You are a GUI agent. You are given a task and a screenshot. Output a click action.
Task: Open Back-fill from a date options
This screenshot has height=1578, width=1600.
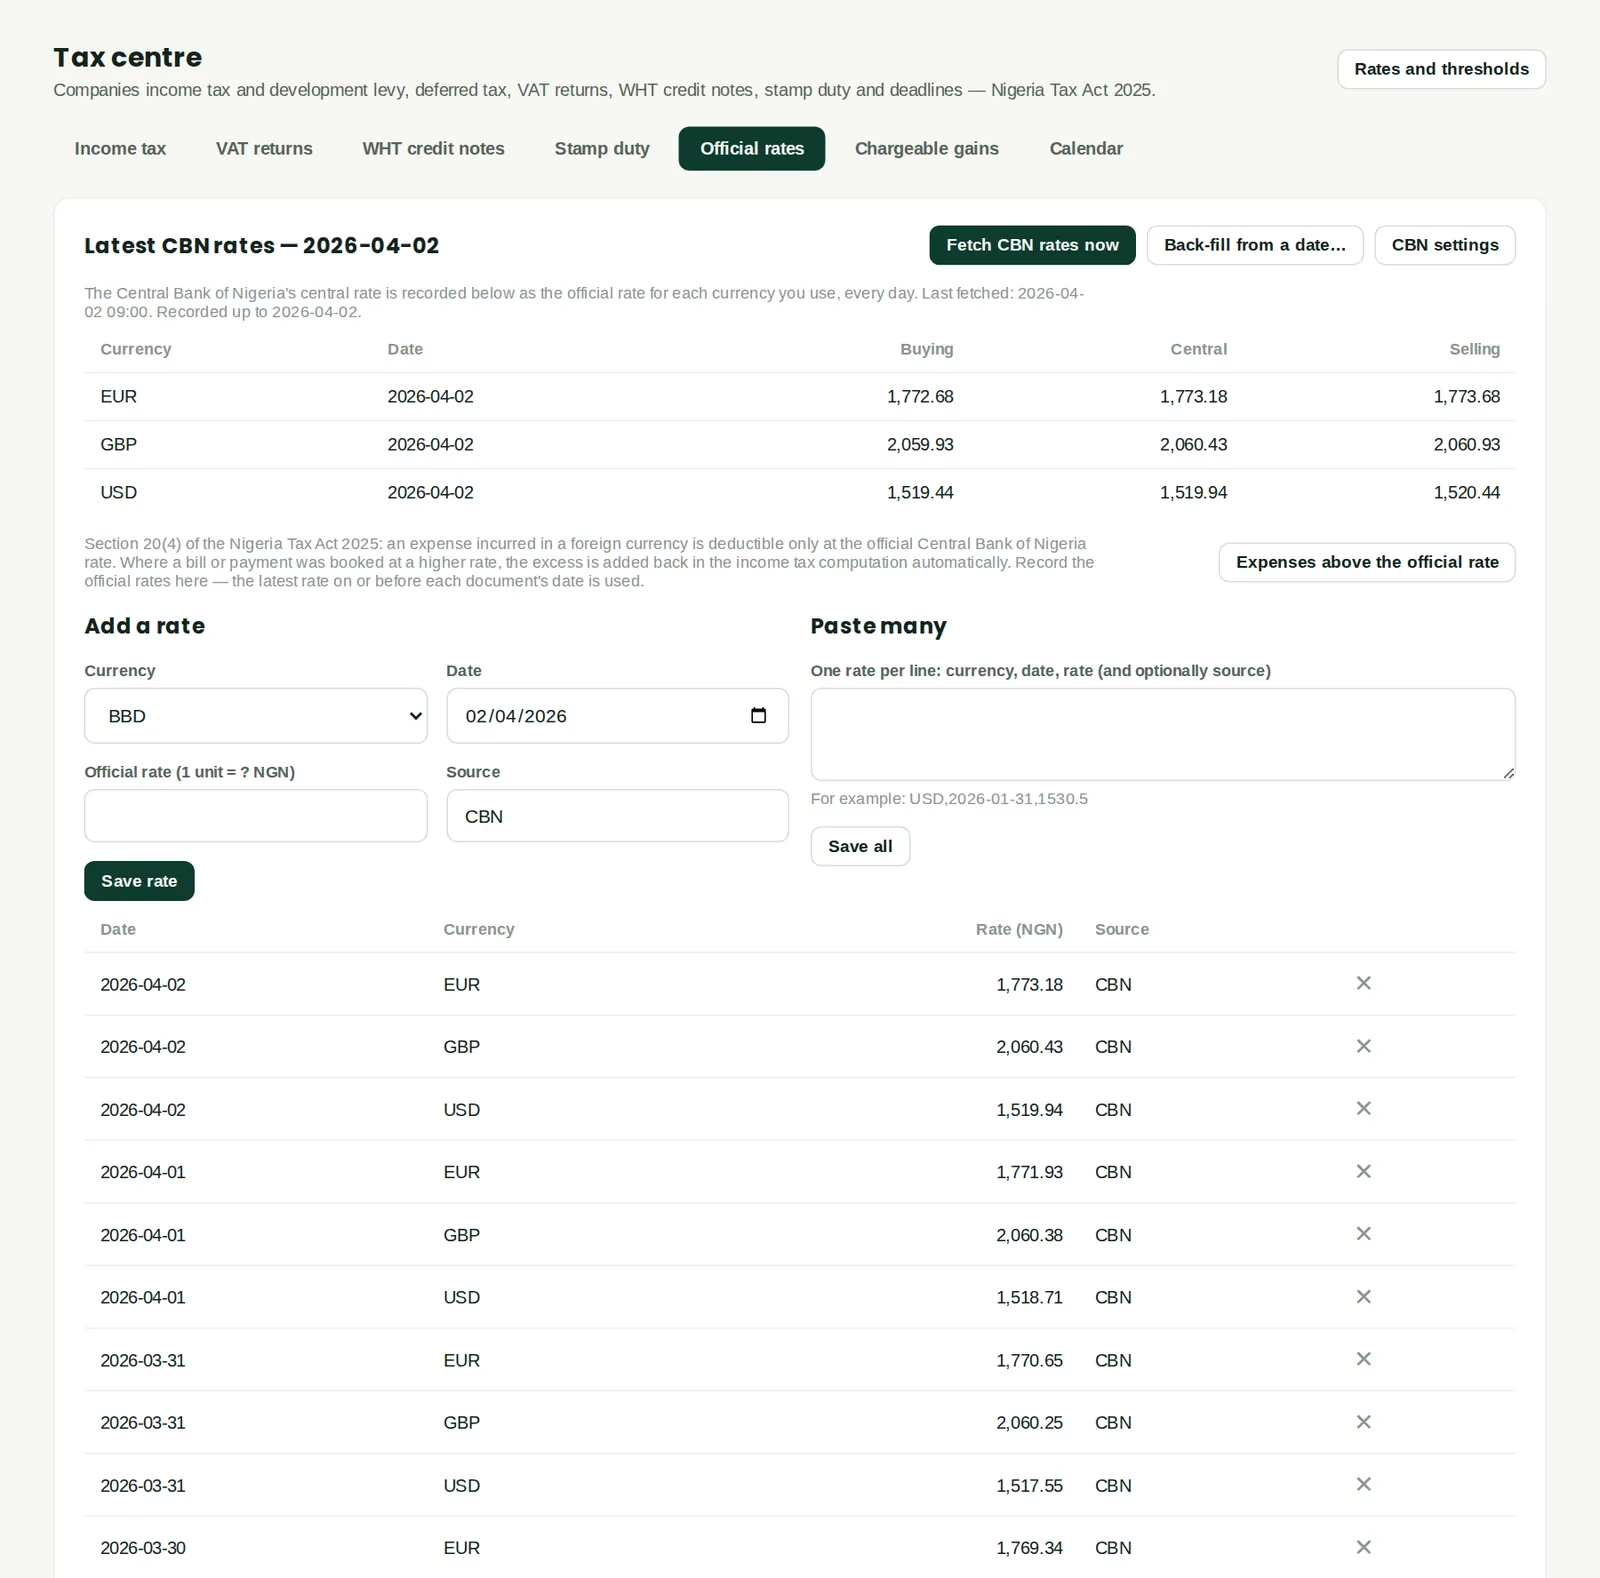[1255, 245]
